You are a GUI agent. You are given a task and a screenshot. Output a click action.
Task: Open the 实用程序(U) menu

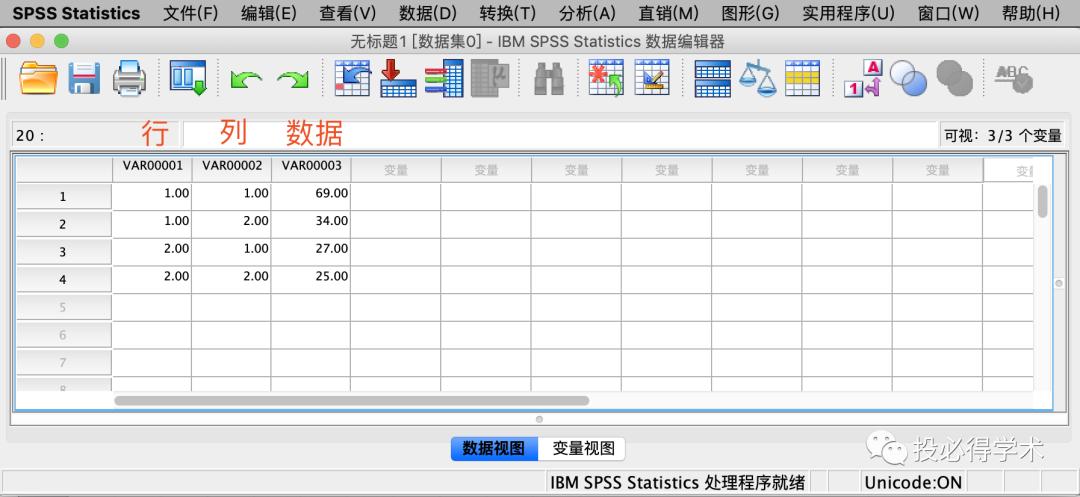pos(849,13)
